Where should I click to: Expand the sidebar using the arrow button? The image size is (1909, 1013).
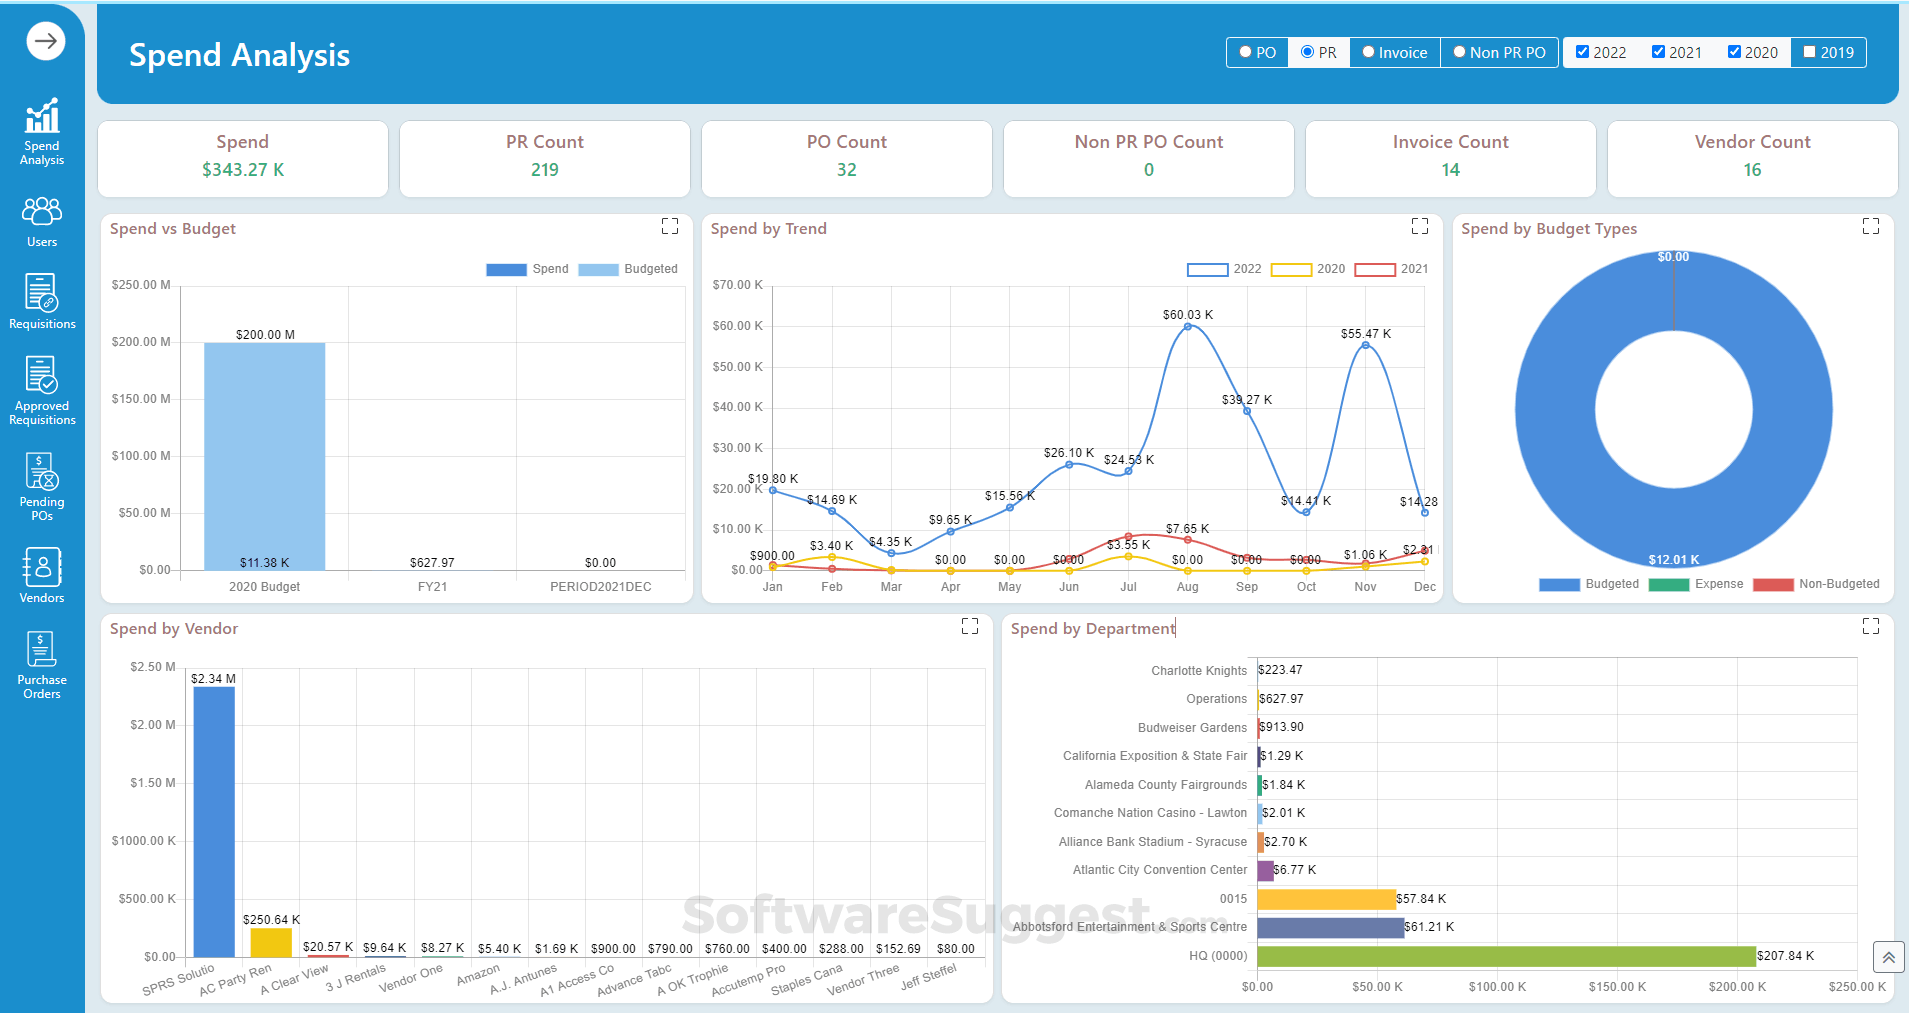click(x=44, y=41)
